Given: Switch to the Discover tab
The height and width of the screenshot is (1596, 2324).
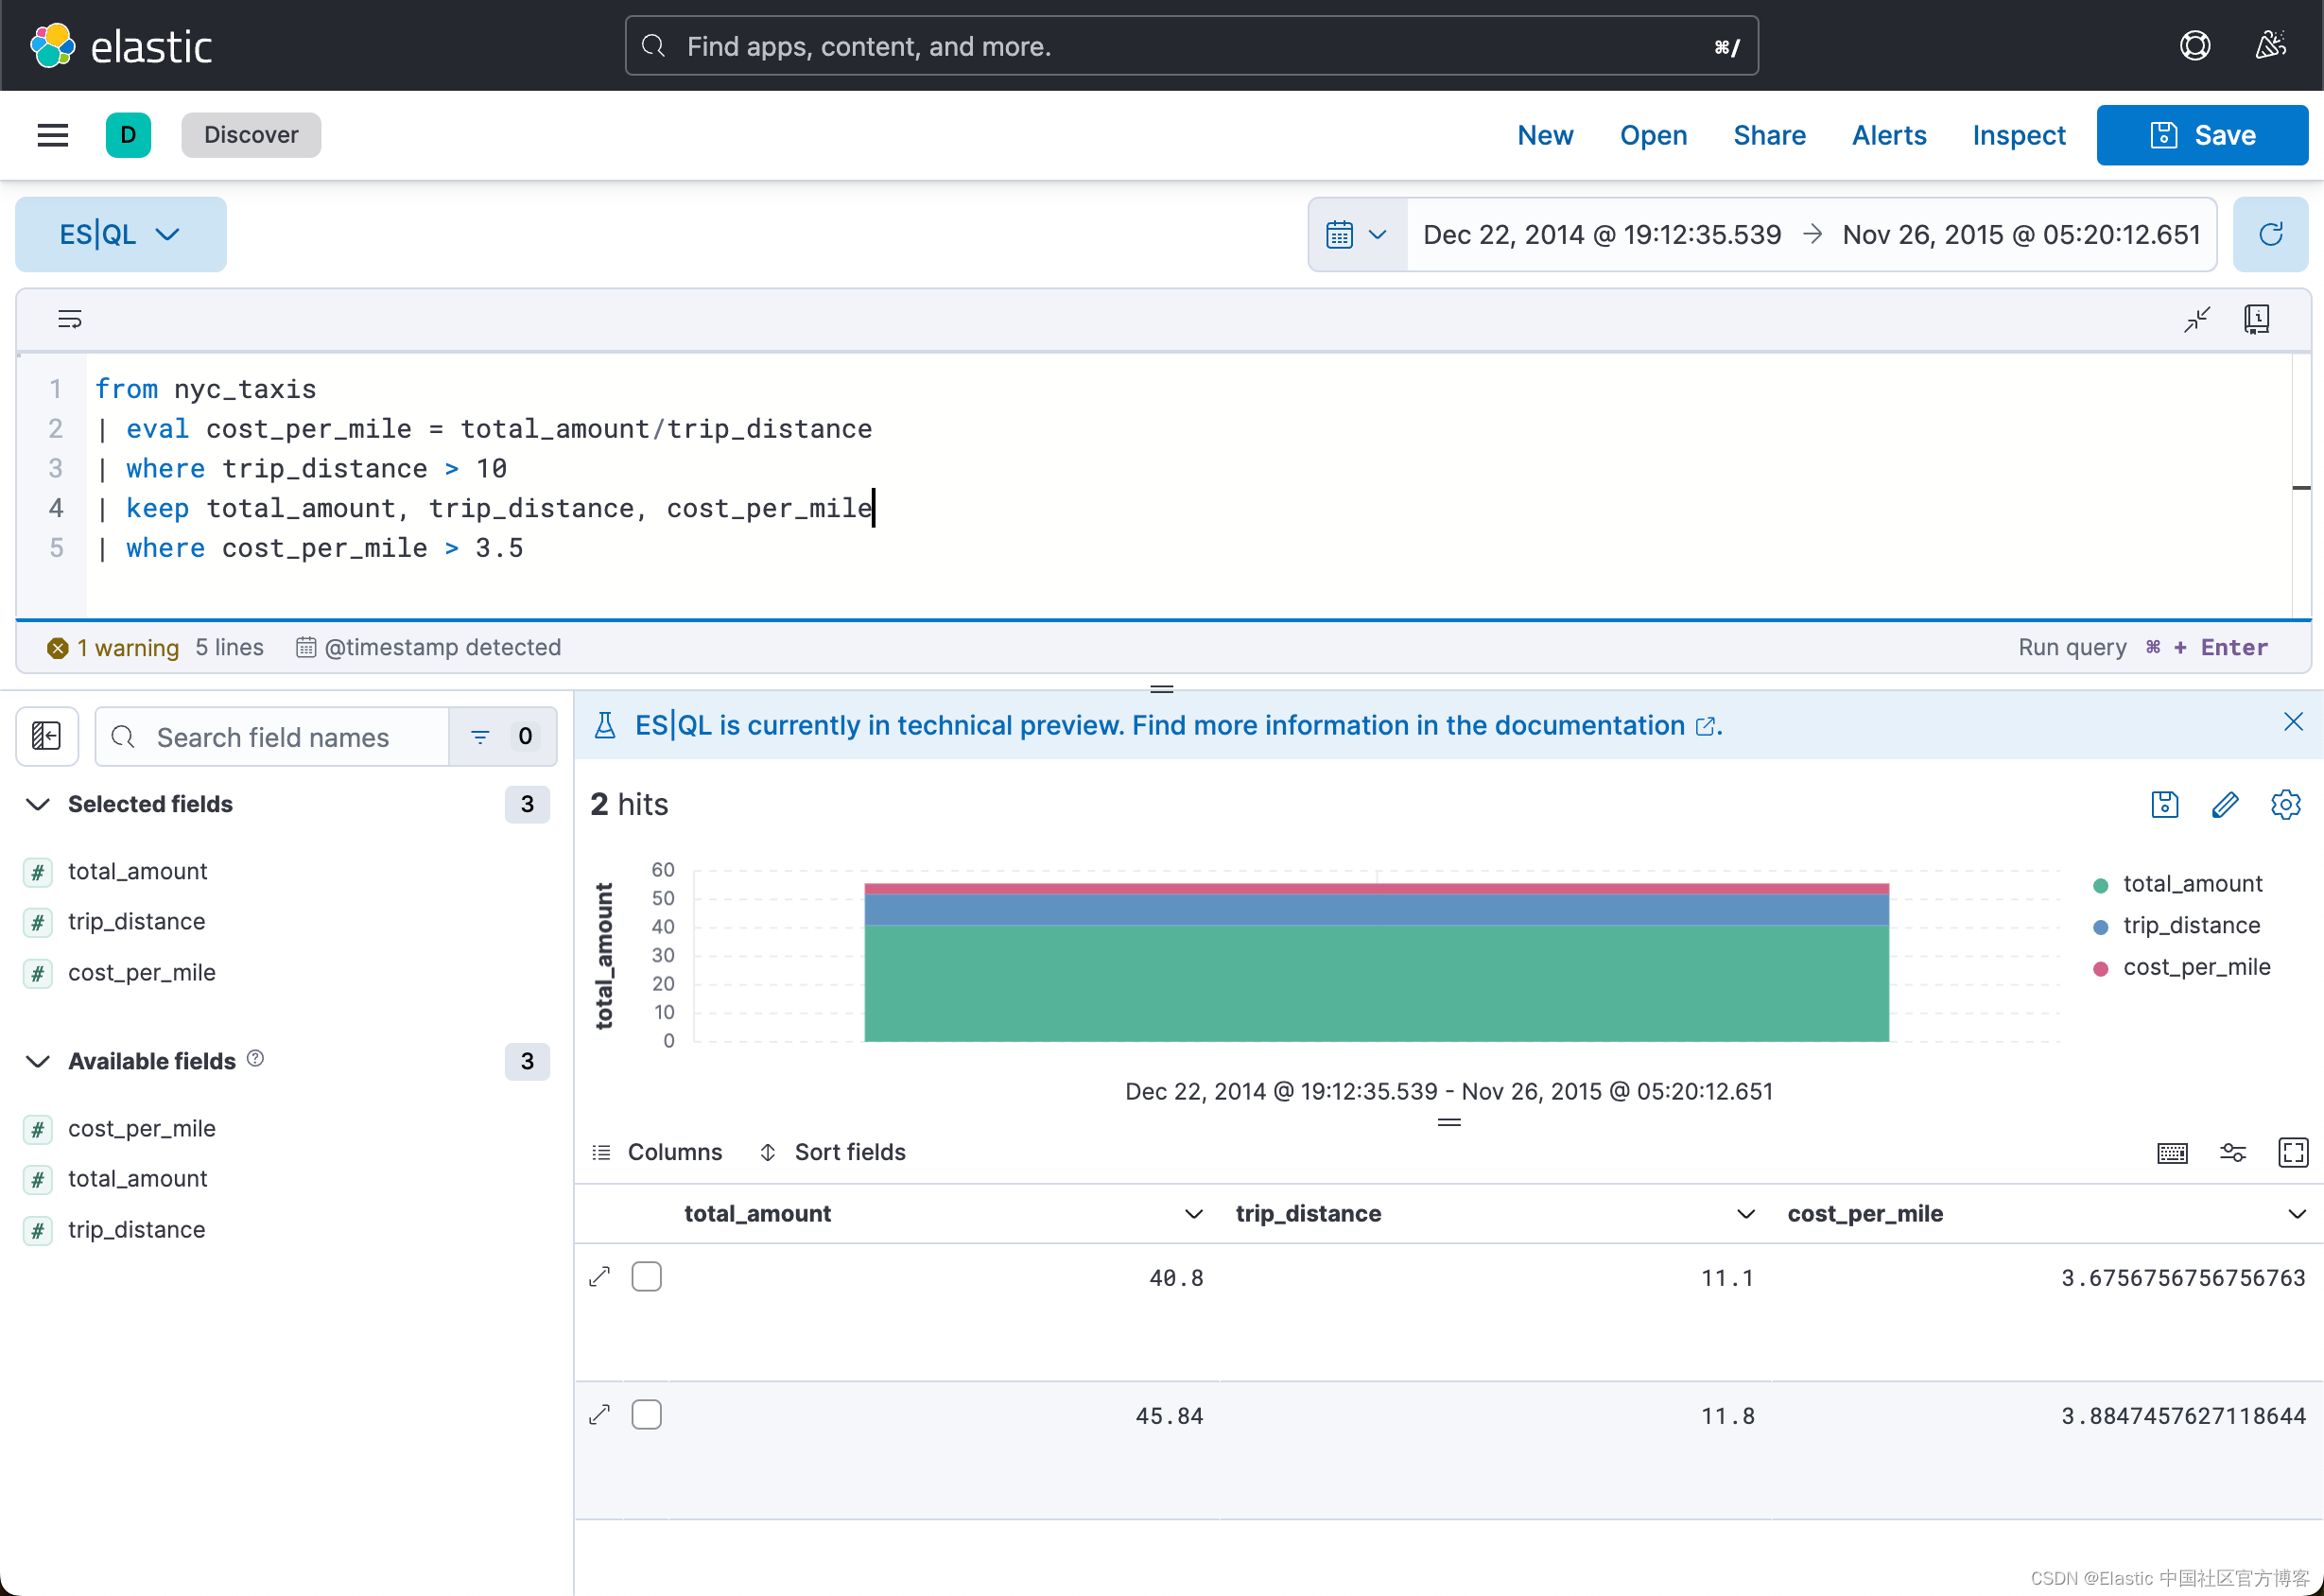Looking at the screenshot, I should (251, 135).
